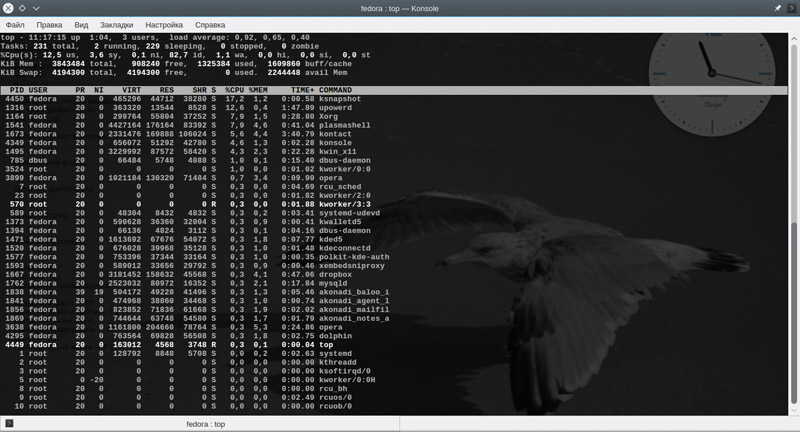
Task: Click the 'KiB Mem' summary line
Action: tap(176, 64)
